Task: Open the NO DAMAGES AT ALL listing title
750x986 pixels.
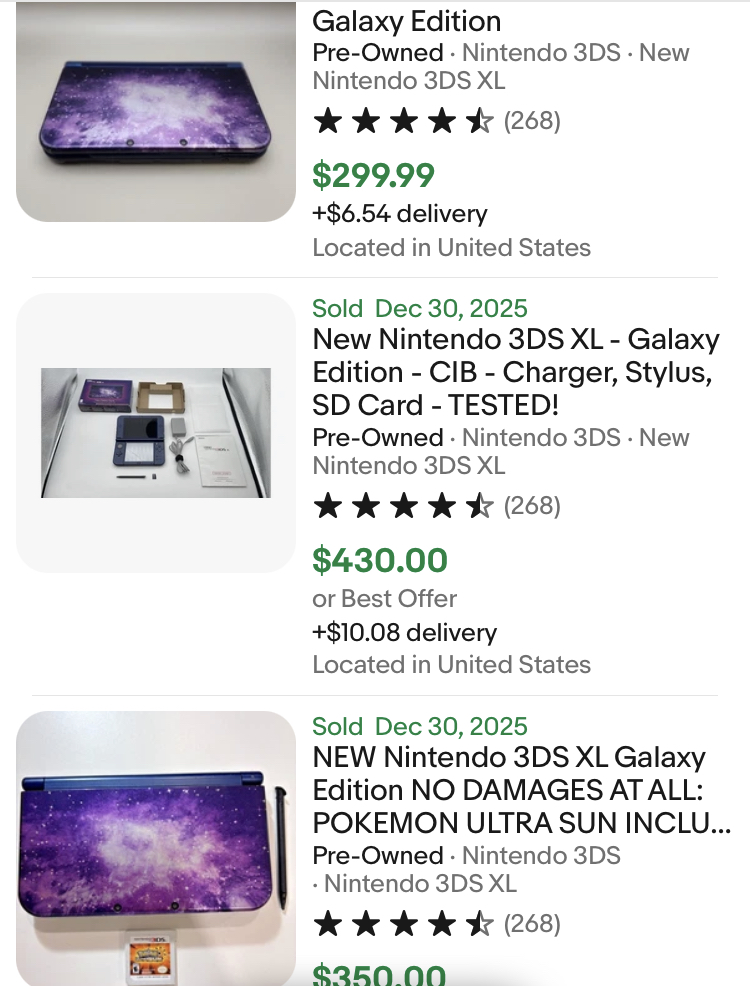Action: pyautogui.click(x=520, y=791)
